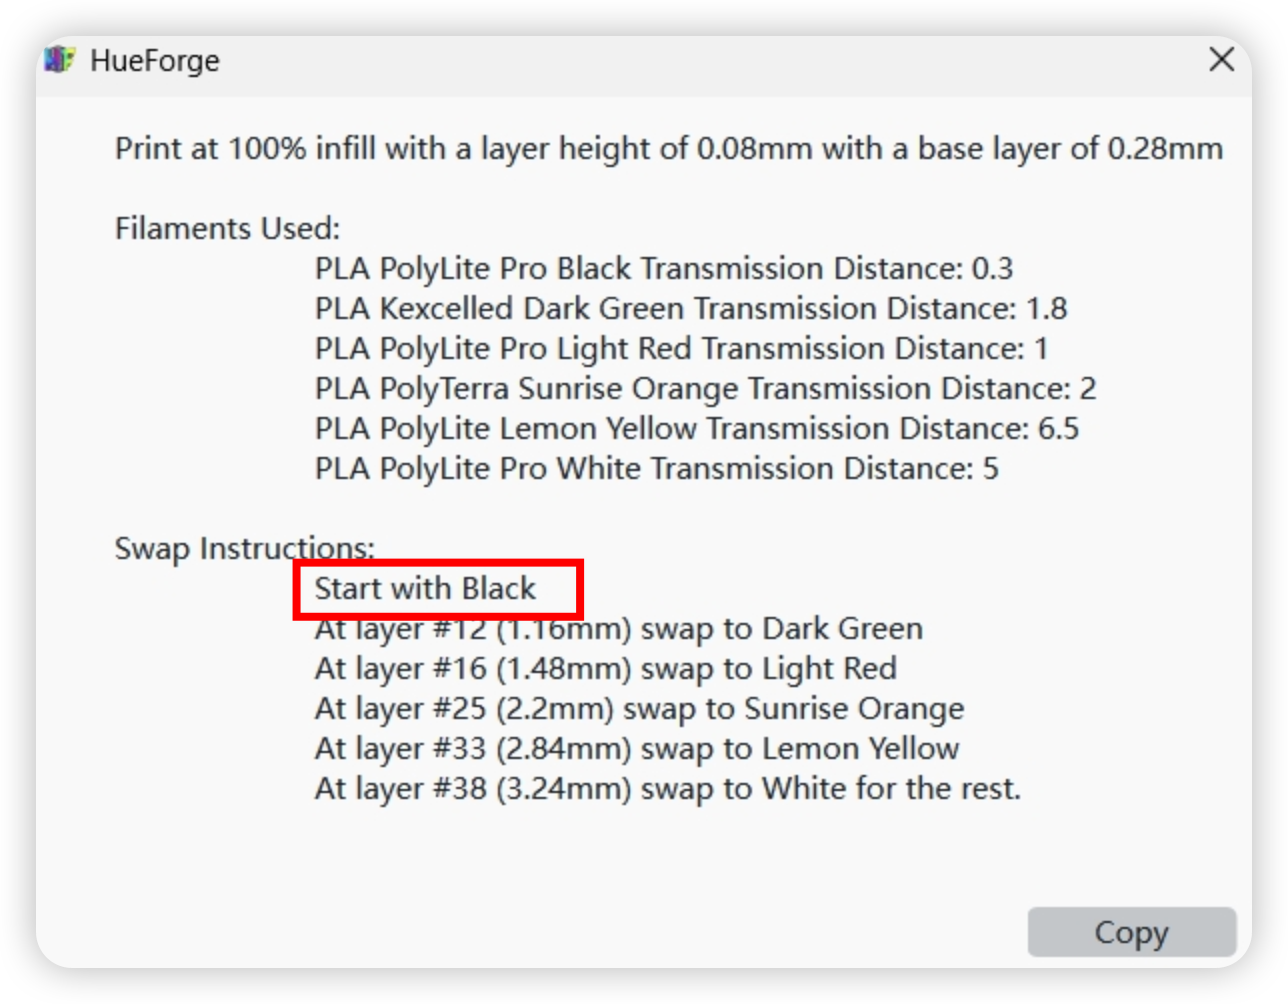Click the HueForge title text
Image resolution: width=1288 pixels, height=1004 pixels.
click(155, 61)
